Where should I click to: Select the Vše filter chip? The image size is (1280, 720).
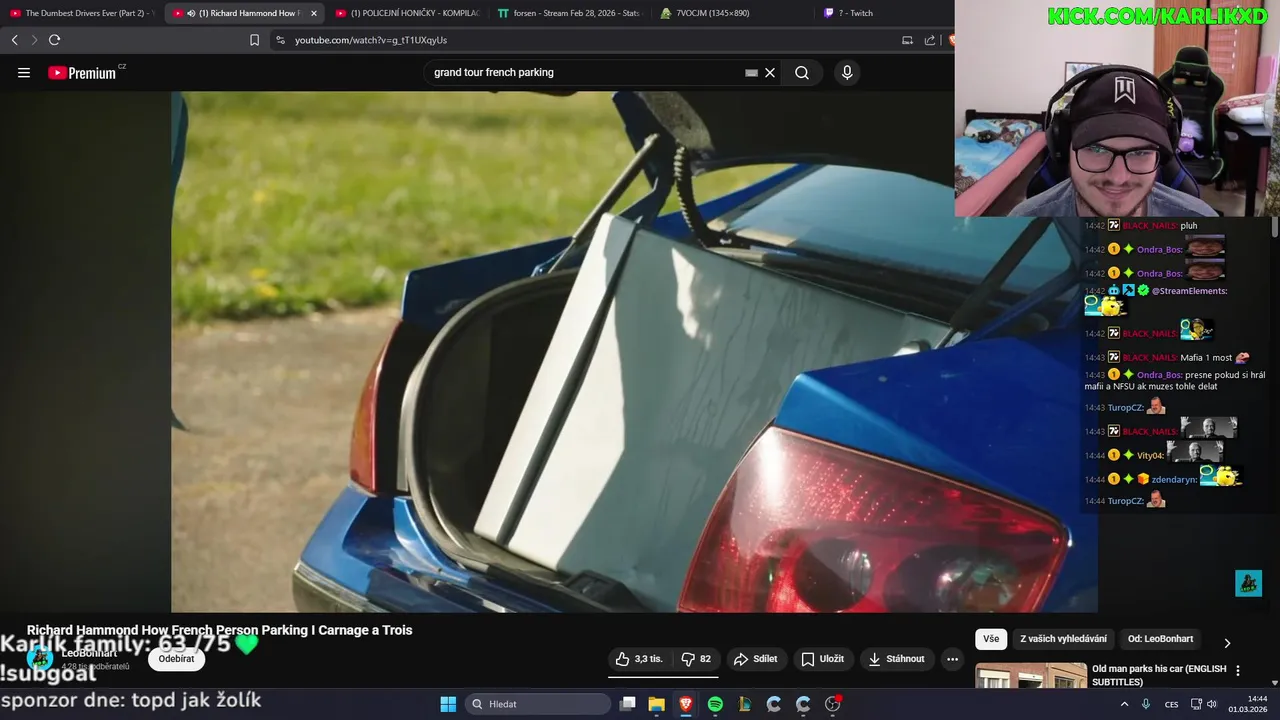[x=990, y=639]
